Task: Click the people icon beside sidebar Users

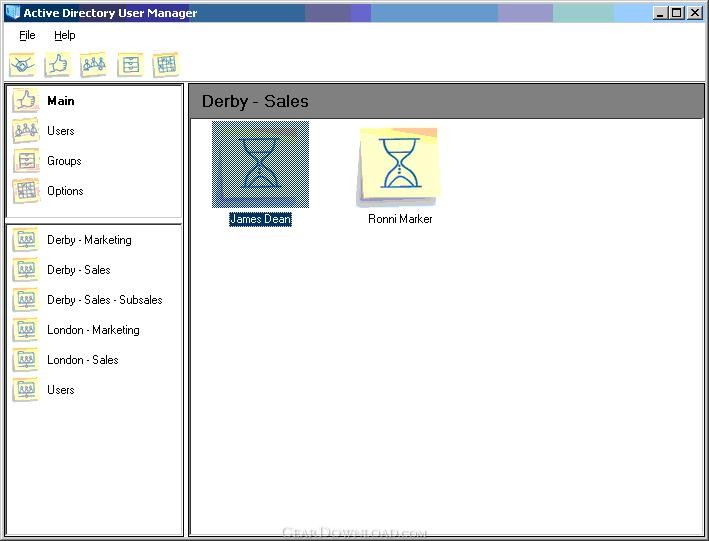Action: coord(26,131)
